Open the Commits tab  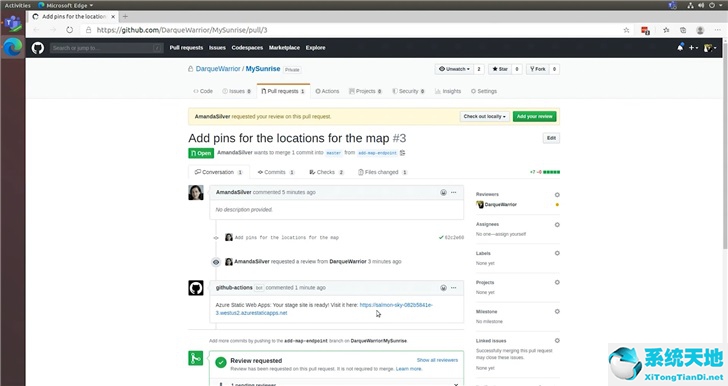pos(276,172)
